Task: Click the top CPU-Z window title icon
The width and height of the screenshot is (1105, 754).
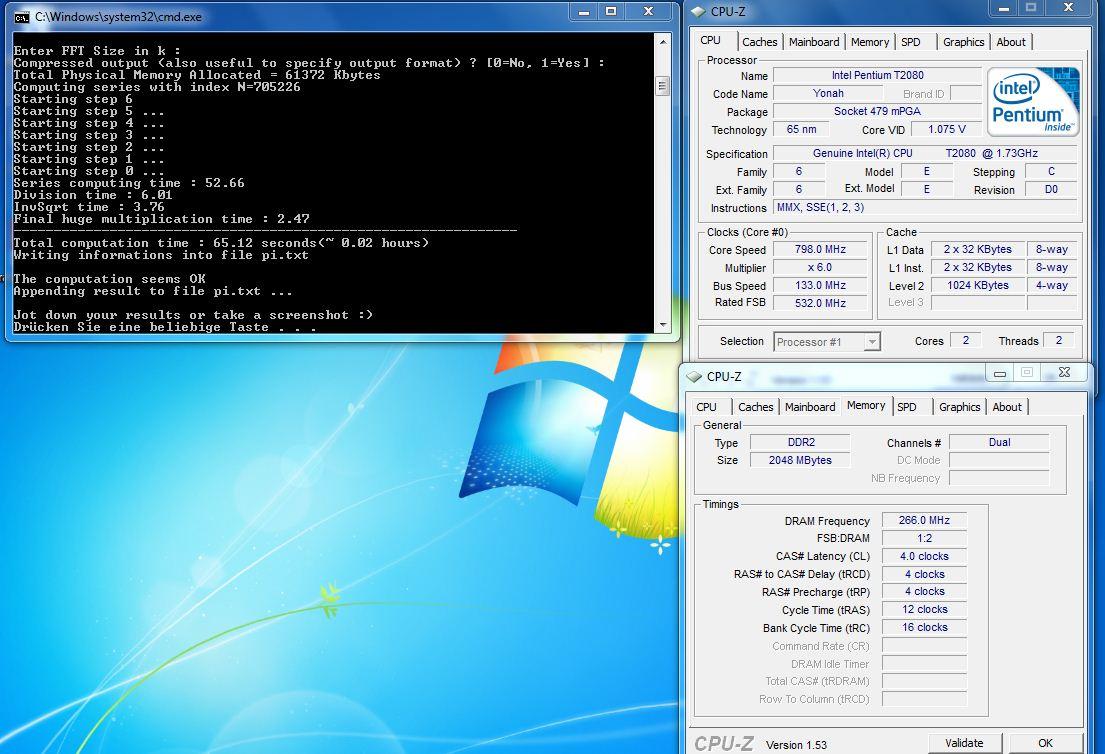Action: point(698,12)
